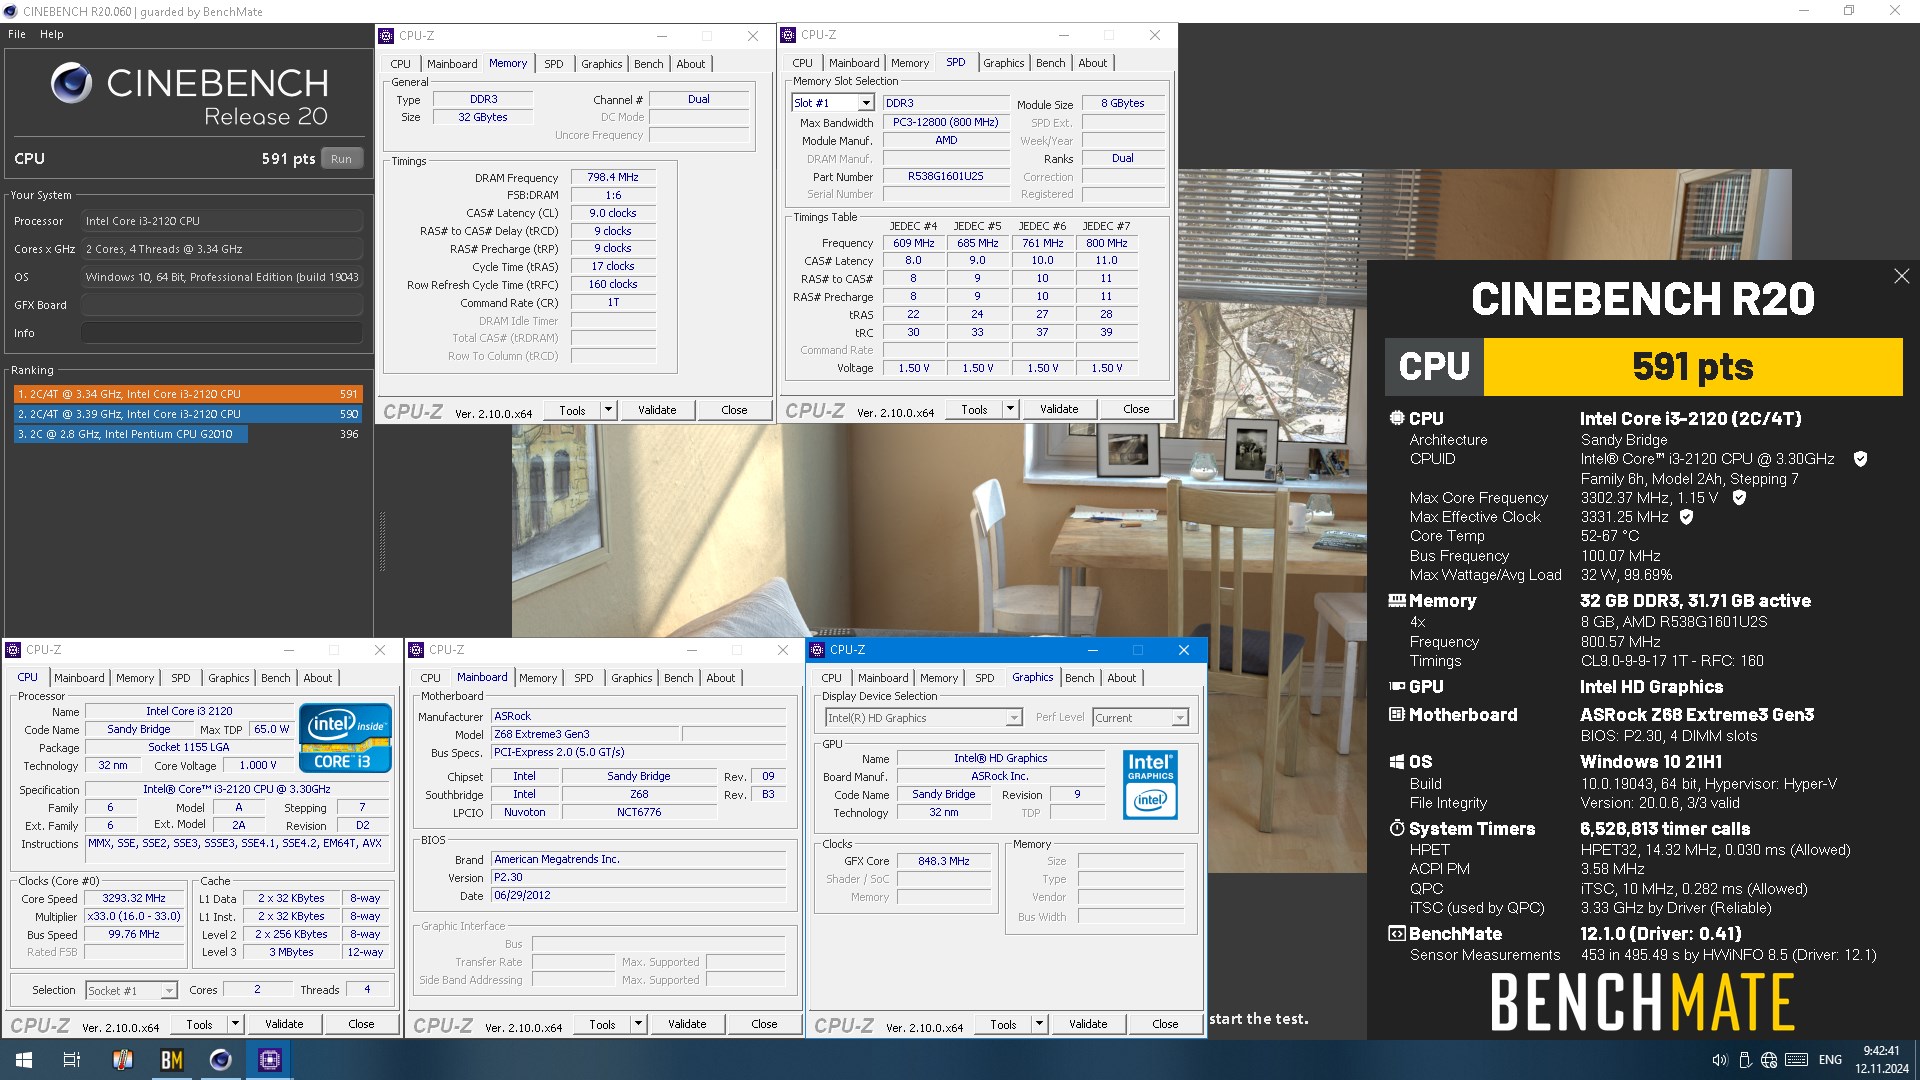Click the Intel Graphics logo badge
Viewport: 1920px width, 1080px height.
click(x=1150, y=784)
